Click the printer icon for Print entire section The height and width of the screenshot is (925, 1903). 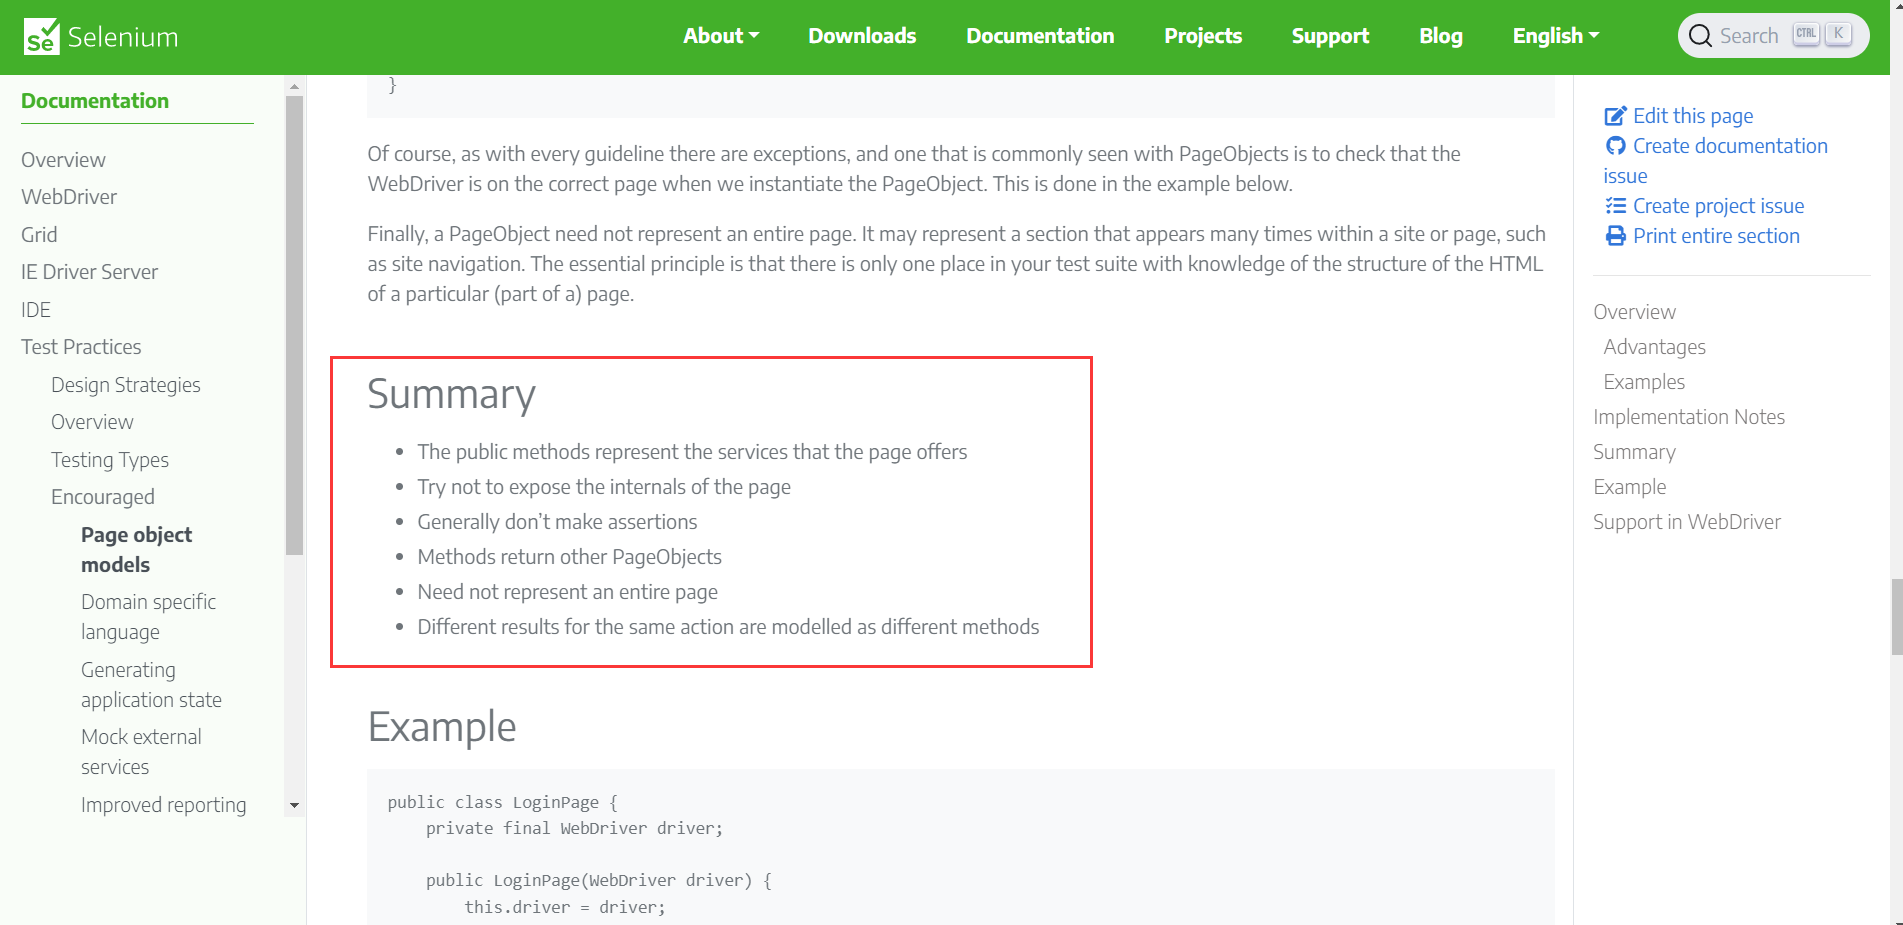1615,236
